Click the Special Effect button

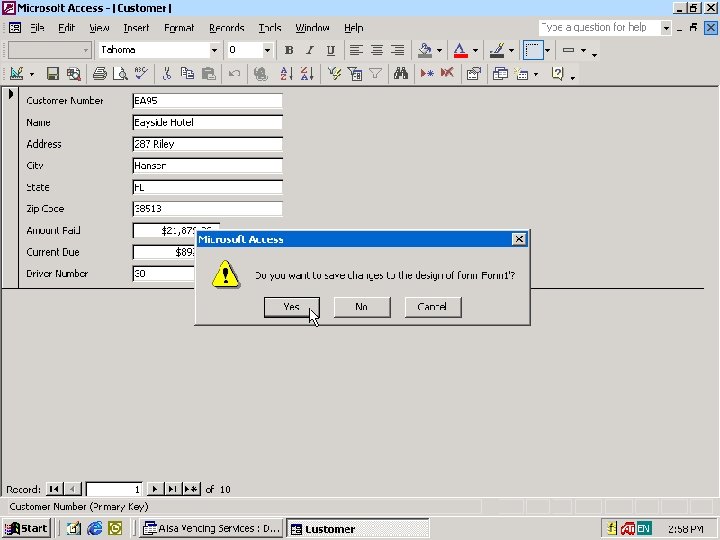pyautogui.click(x=568, y=50)
